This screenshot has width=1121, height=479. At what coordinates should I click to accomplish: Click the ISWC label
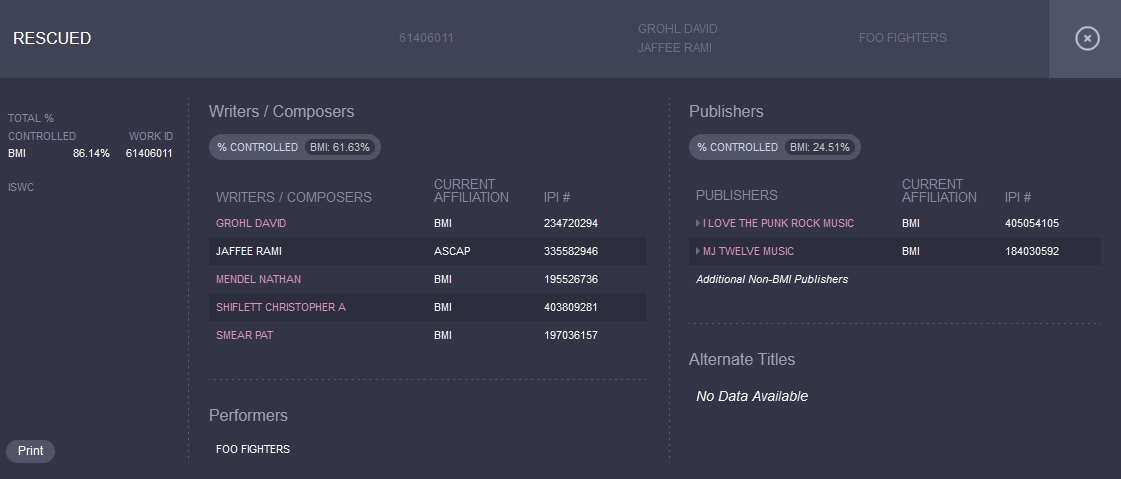pos(21,187)
